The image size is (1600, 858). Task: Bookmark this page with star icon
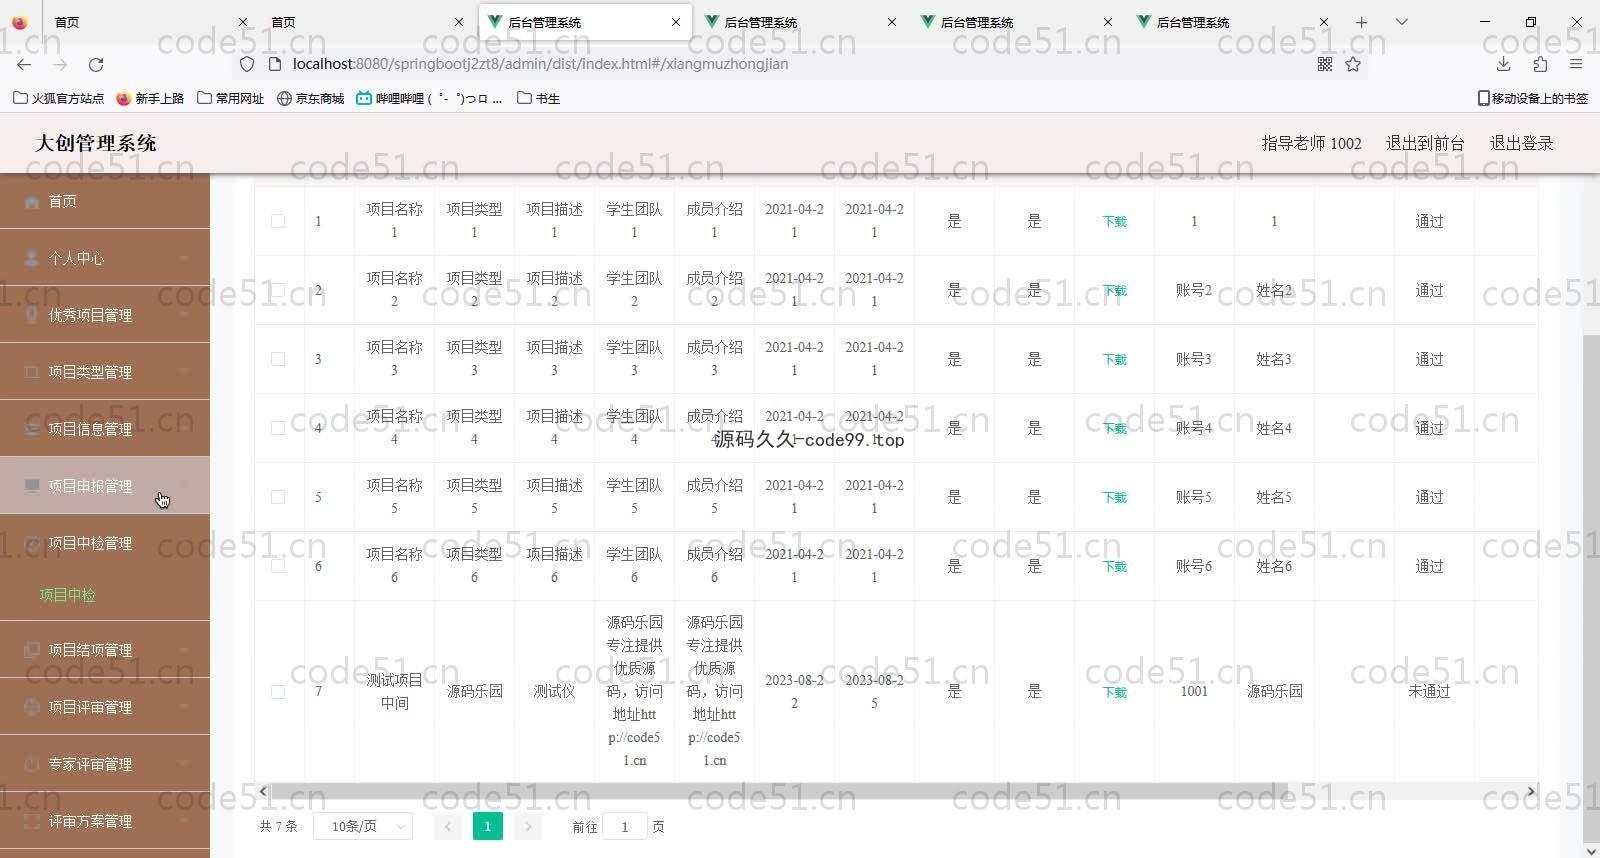click(x=1353, y=64)
